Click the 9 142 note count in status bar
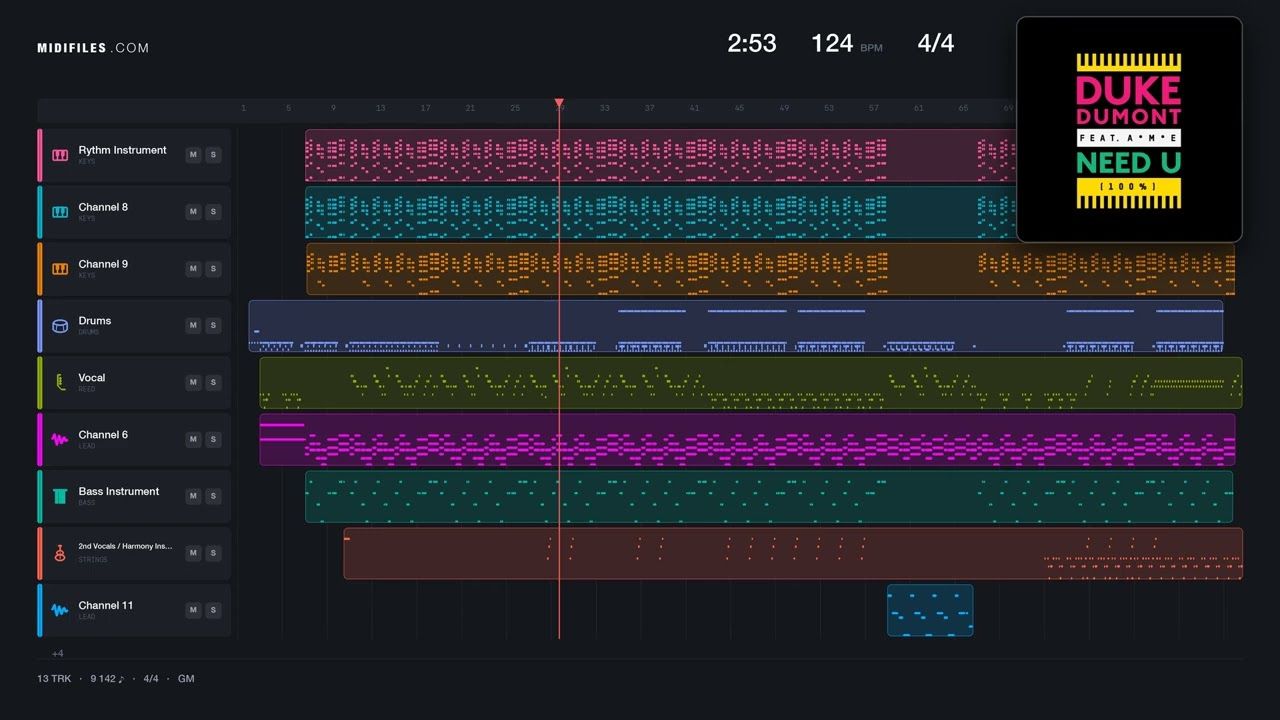The image size is (1280, 720). (x=107, y=679)
